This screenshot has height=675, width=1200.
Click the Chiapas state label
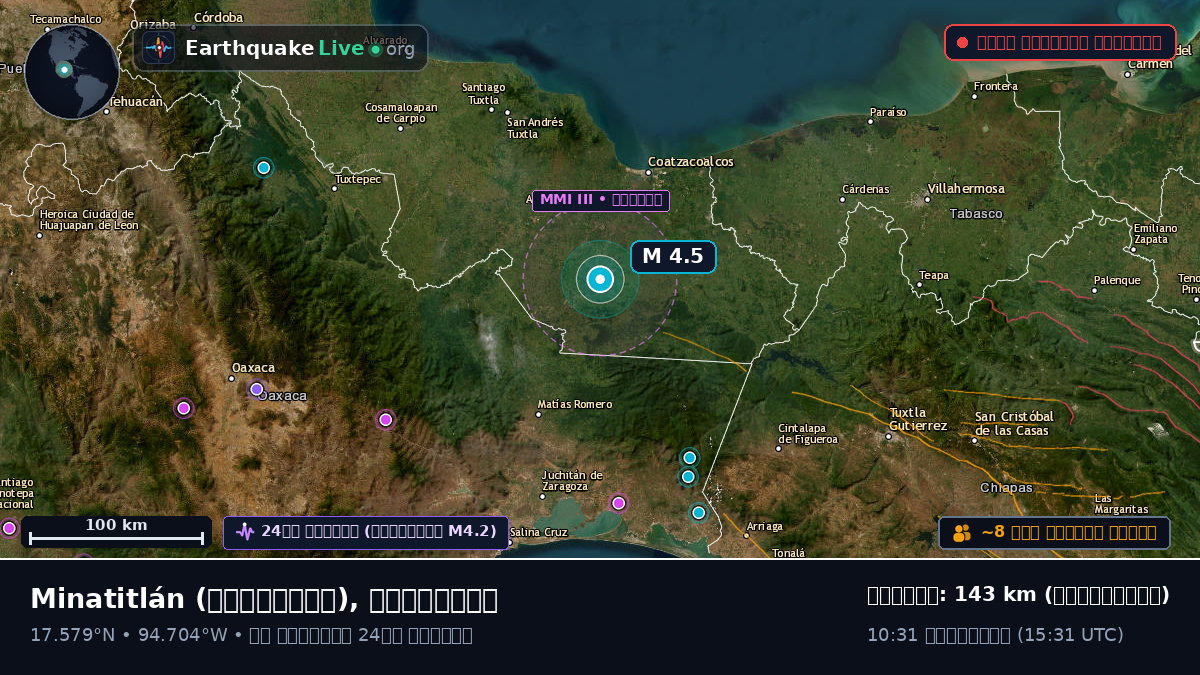[x=1006, y=488]
